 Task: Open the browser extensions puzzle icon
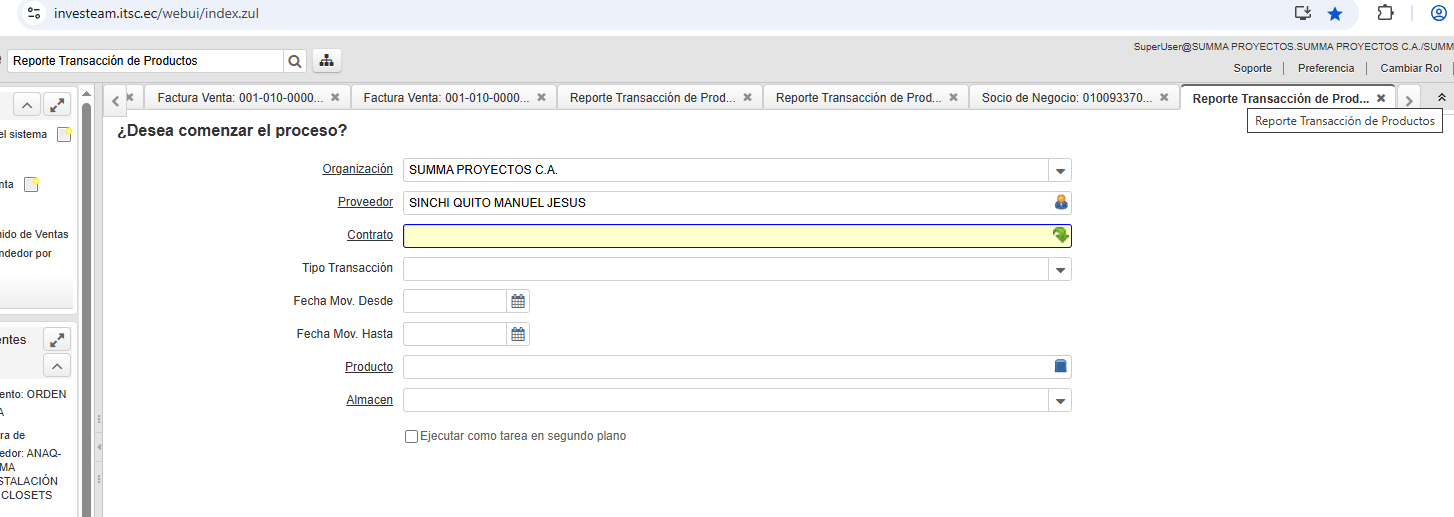coord(1385,14)
